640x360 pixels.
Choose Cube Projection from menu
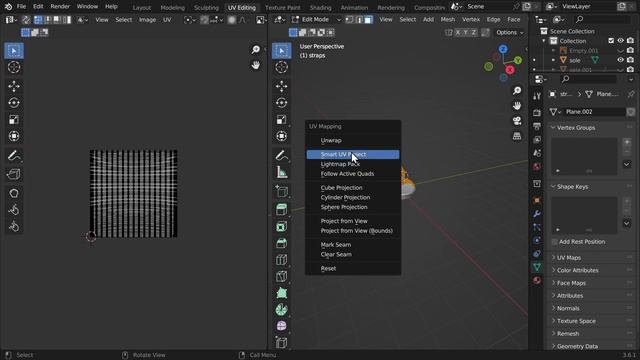(353, 188)
